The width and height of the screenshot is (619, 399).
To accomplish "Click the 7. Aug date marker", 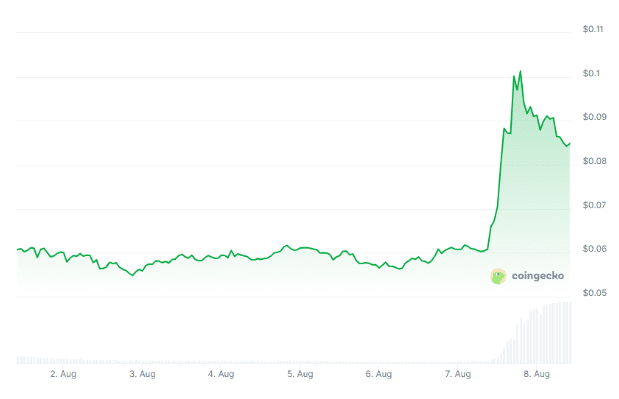I will click(458, 374).
